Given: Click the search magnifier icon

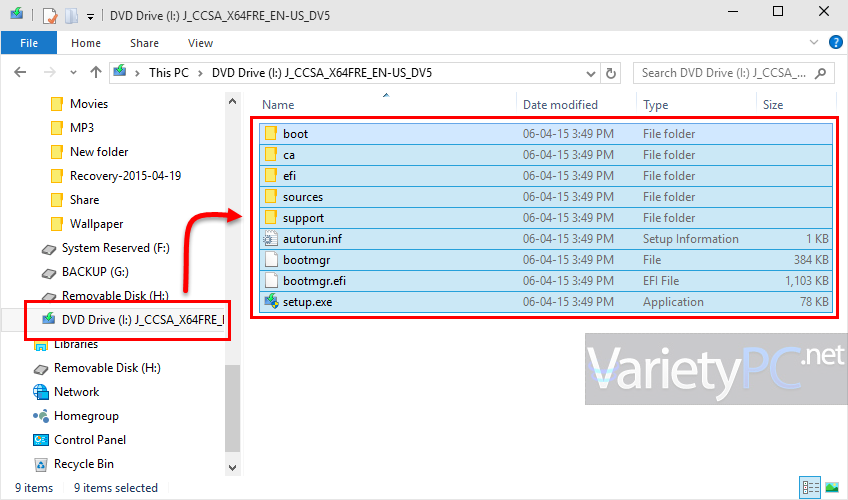Looking at the screenshot, I should [x=820, y=73].
